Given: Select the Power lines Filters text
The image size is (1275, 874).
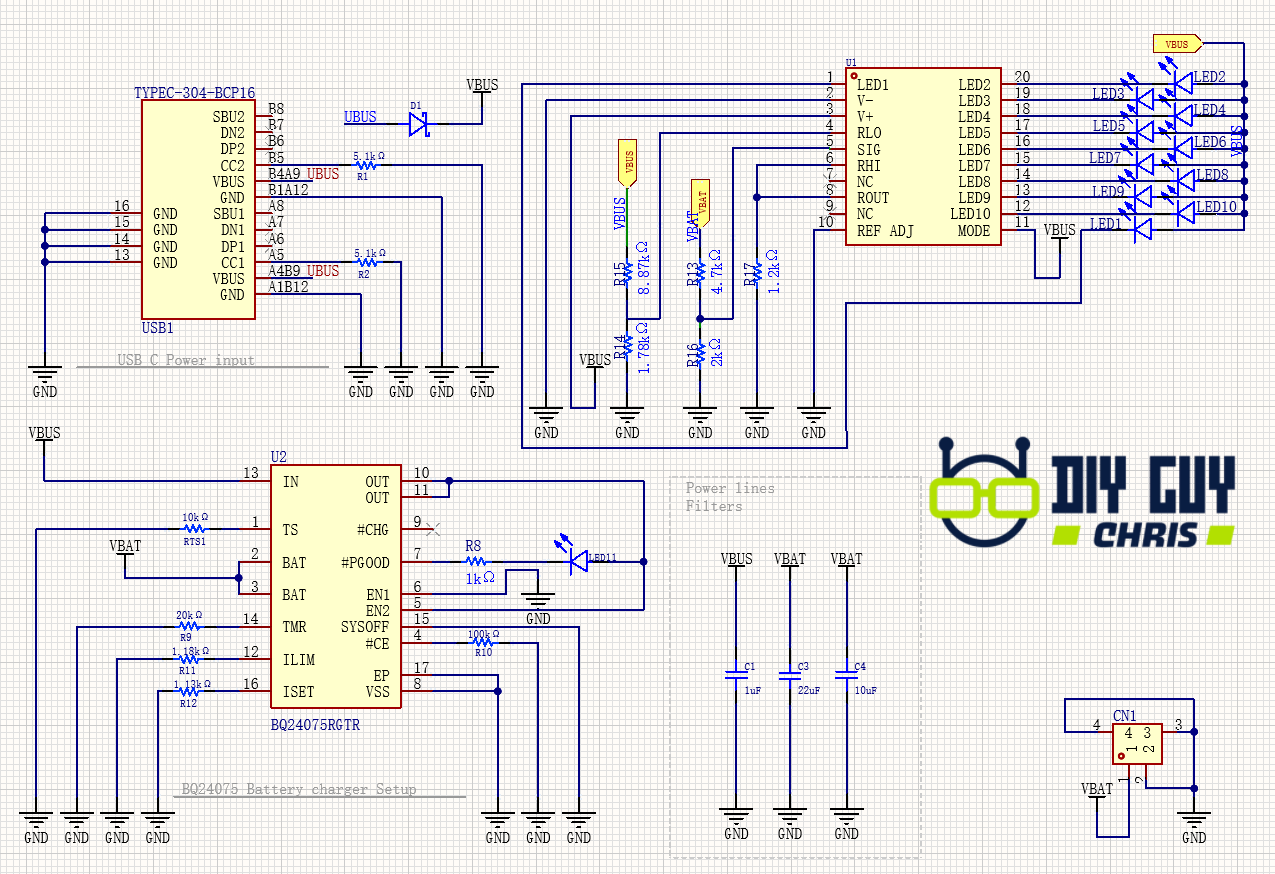Looking at the screenshot, I should click(x=730, y=497).
